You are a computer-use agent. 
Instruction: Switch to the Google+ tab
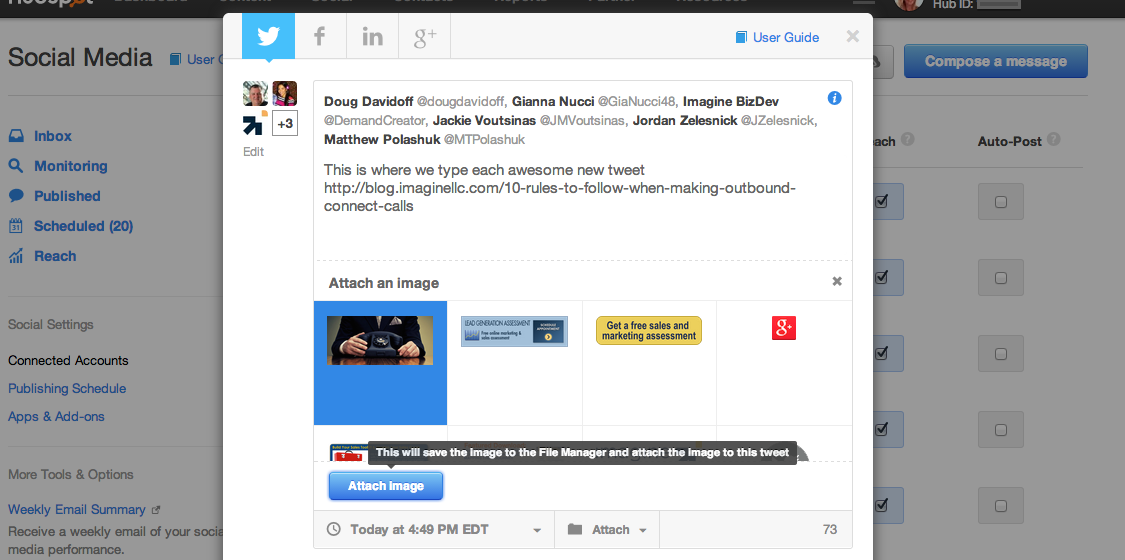[x=425, y=36]
